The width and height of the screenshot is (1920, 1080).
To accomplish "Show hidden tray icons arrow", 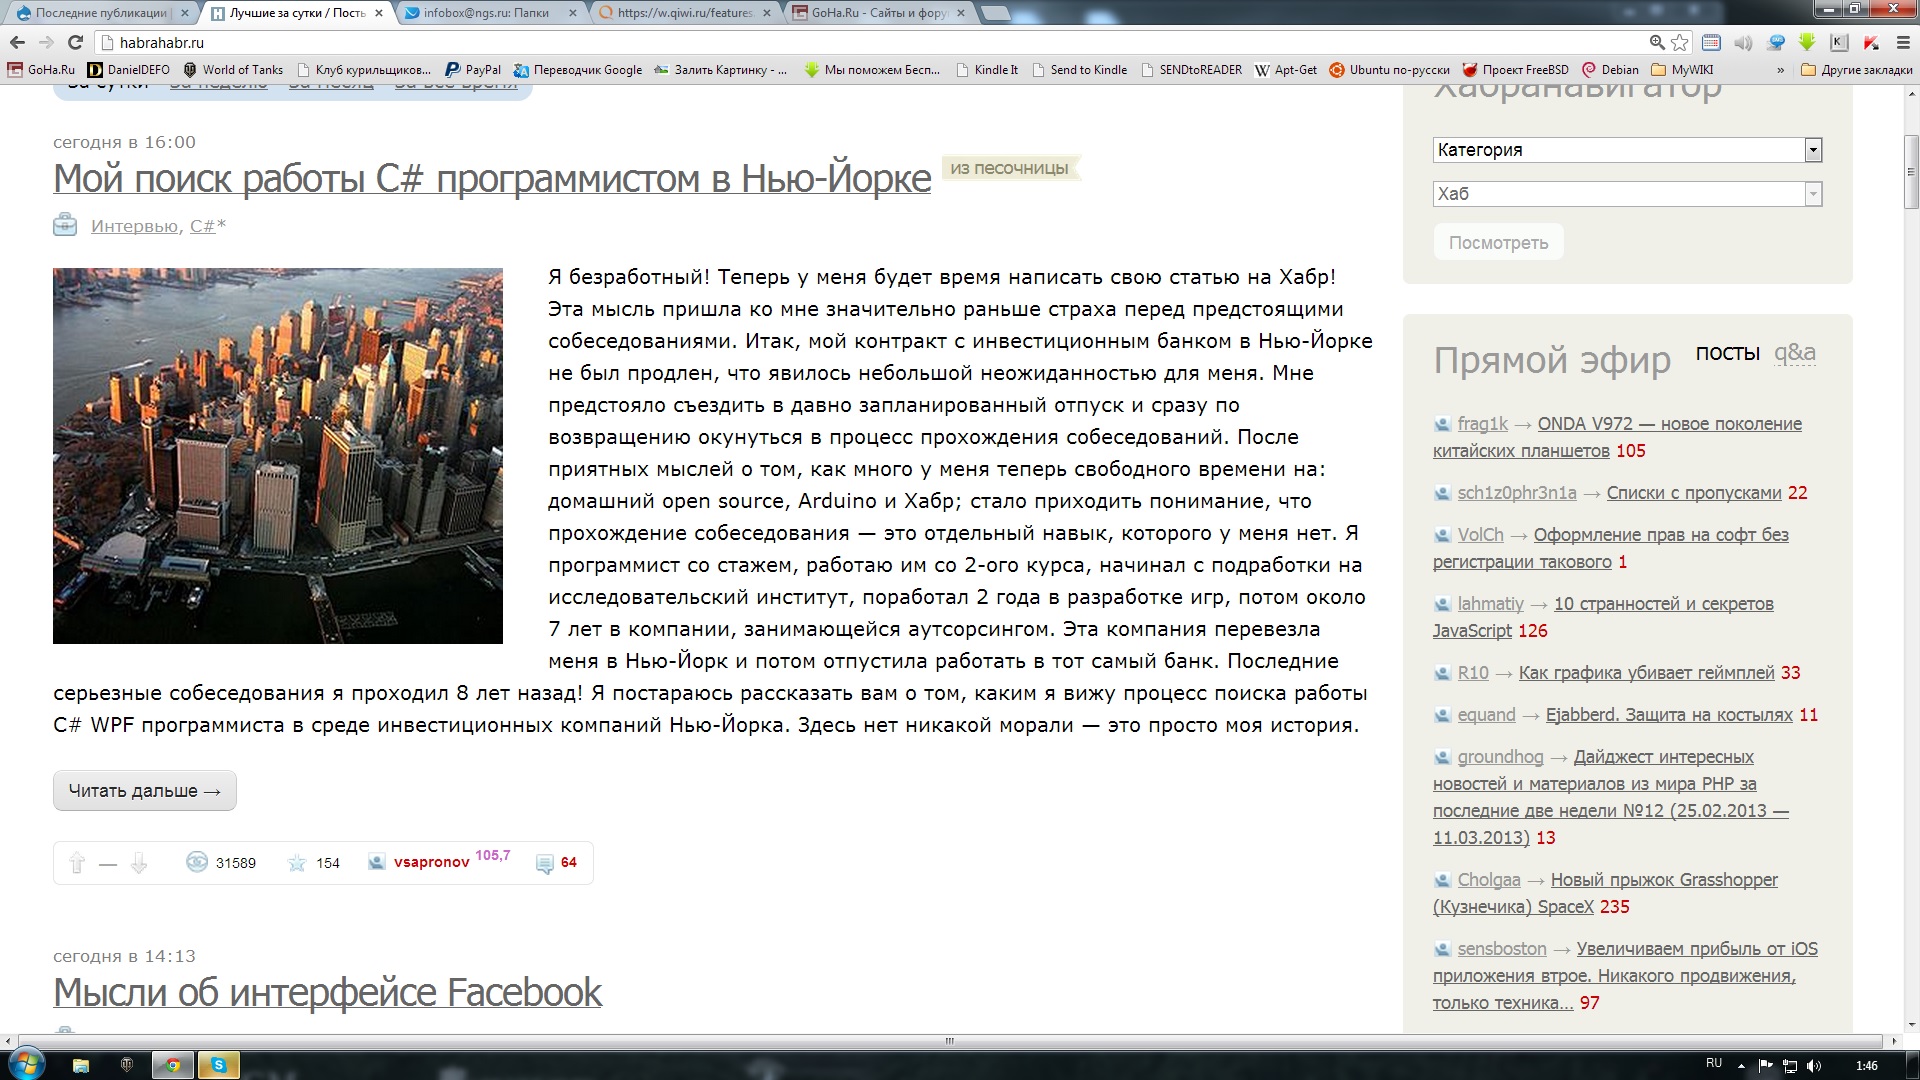I will point(1741,1066).
